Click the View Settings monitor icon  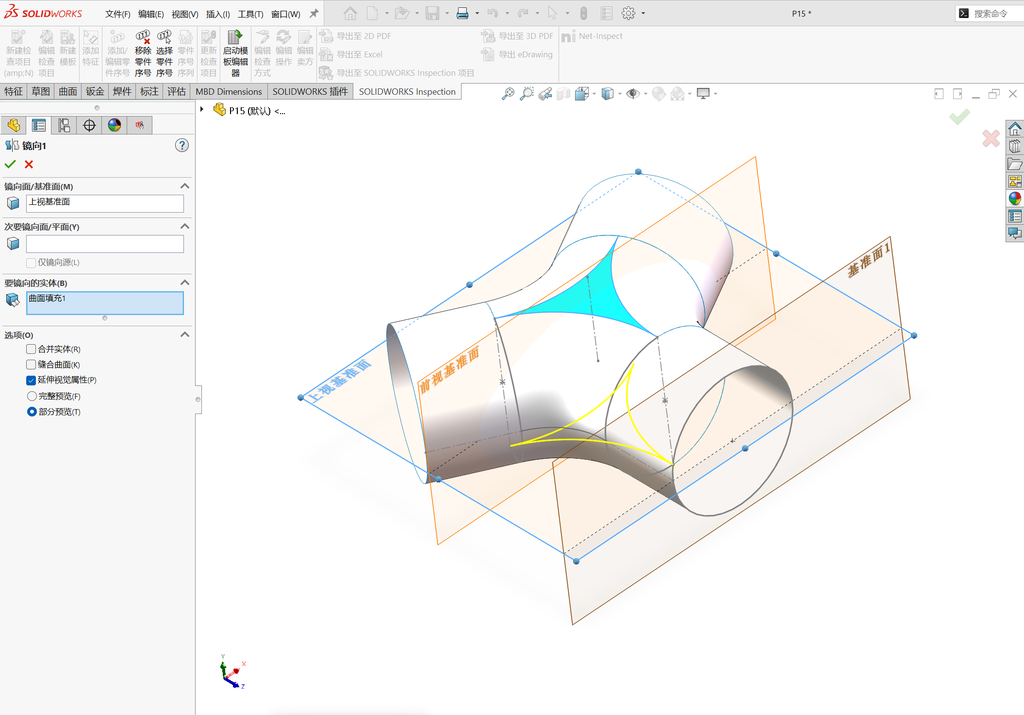[703, 94]
